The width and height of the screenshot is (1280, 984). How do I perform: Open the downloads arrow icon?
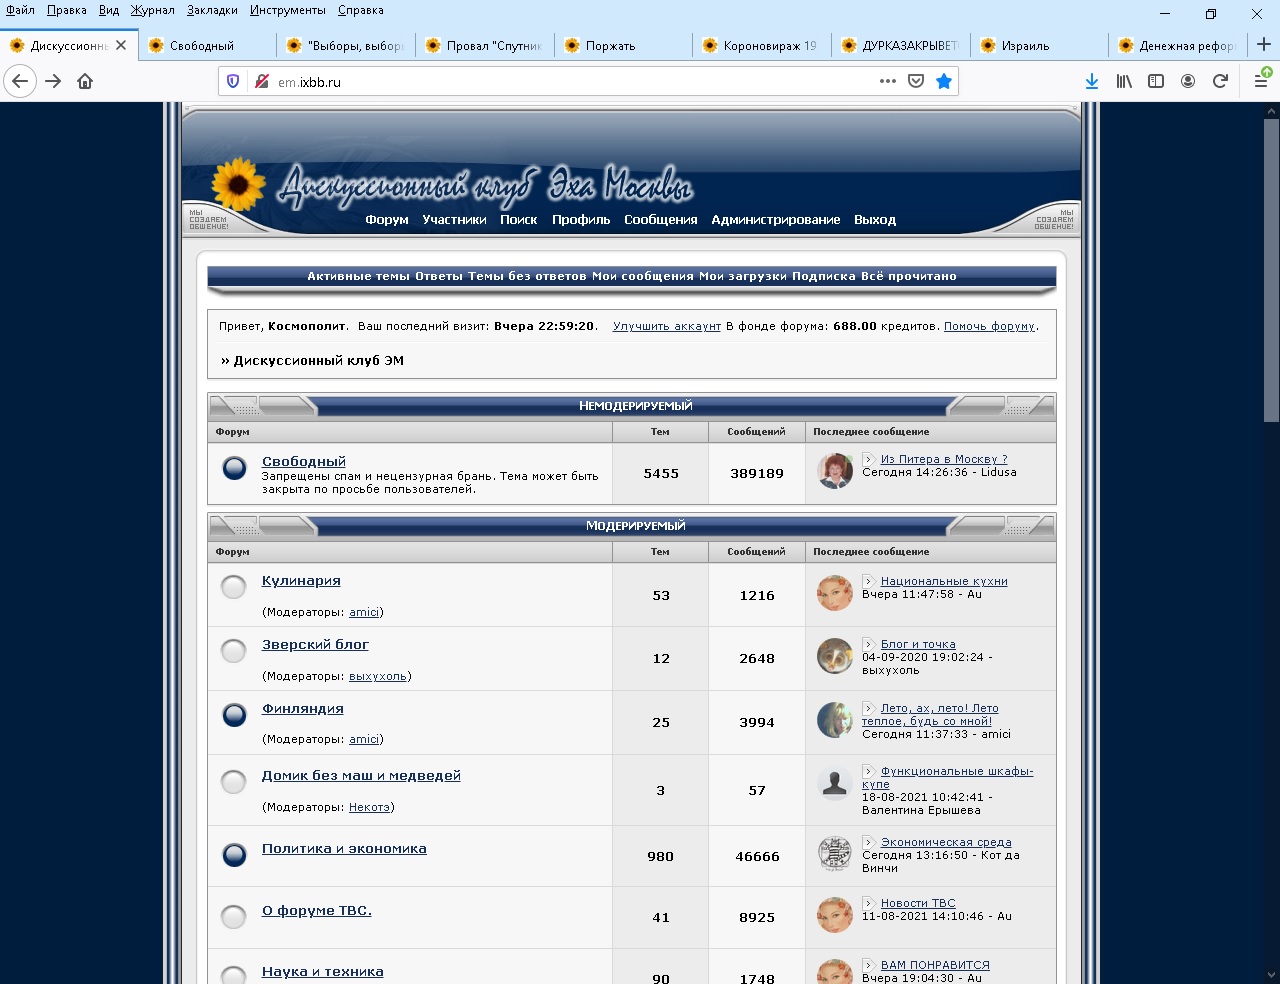click(x=1092, y=81)
